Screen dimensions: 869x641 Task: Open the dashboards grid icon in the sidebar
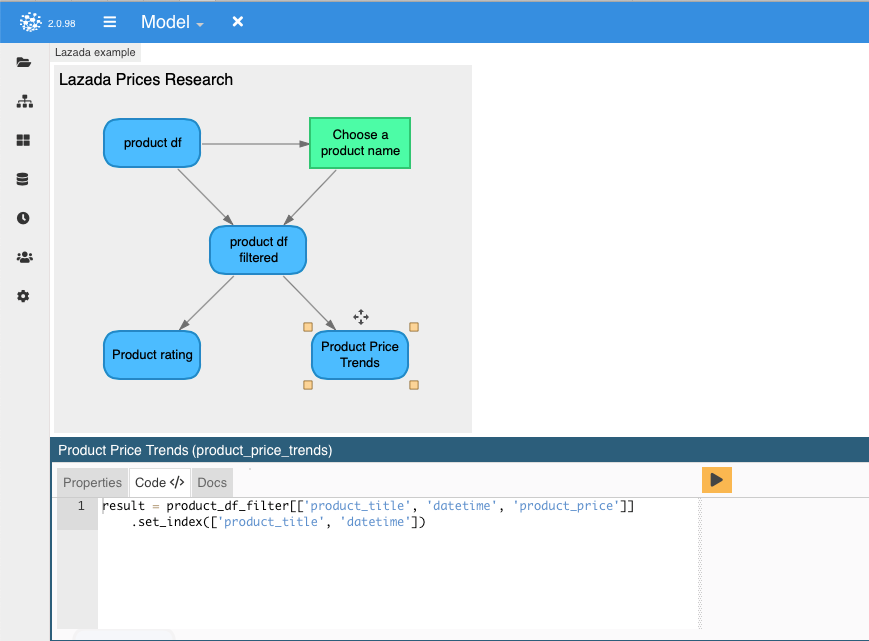[23, 140]
